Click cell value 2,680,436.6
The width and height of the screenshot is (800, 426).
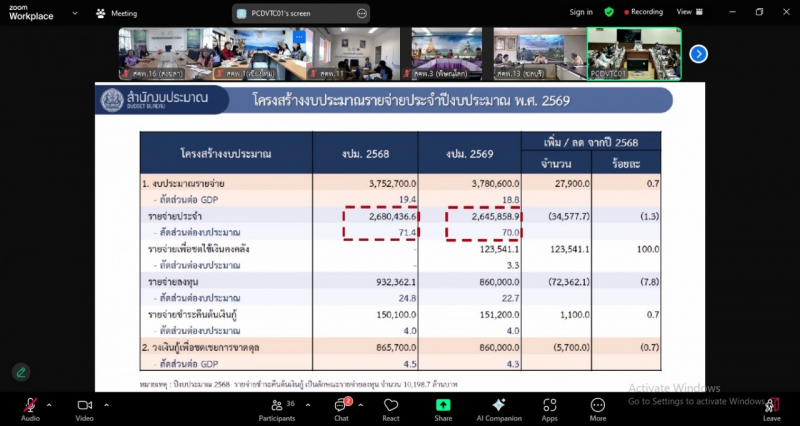(392, 216)
